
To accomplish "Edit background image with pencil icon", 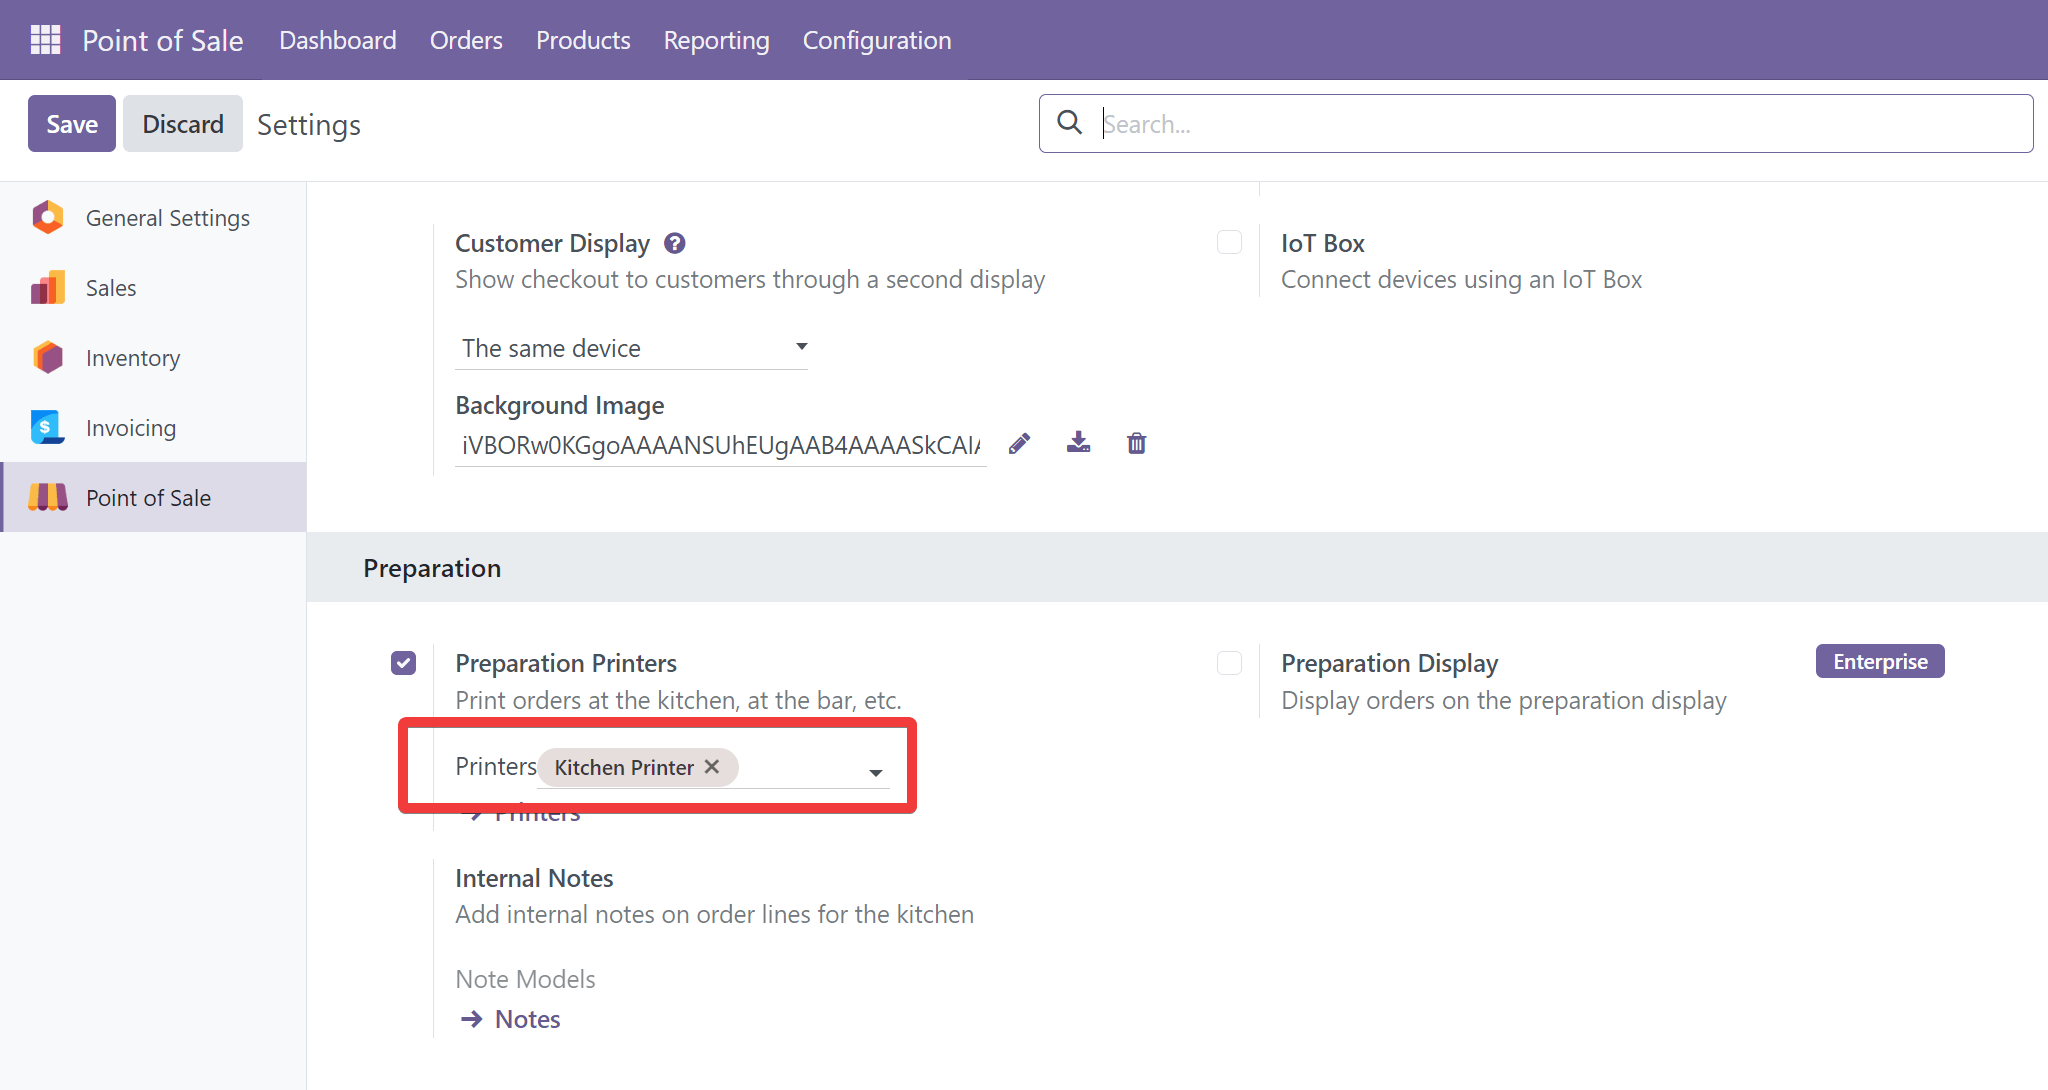I will pyautogui.click(x=1019, y=444).
